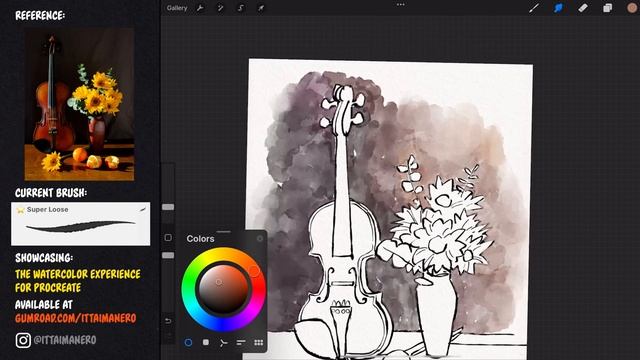Switch to the Harmony color tab
The height and width of the screenshot is (360, 640).
click(x=223, y=342)
